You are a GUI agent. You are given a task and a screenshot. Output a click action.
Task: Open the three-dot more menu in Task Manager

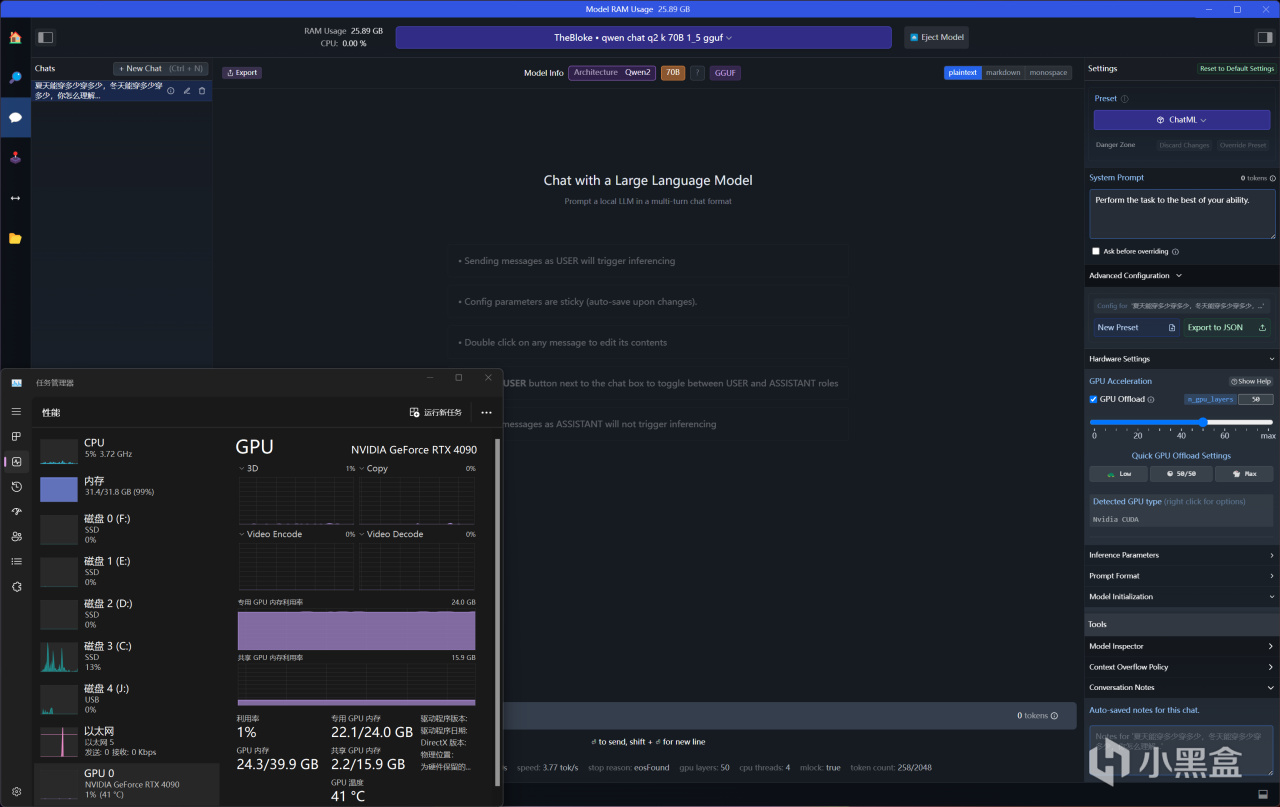click(486, 412)
